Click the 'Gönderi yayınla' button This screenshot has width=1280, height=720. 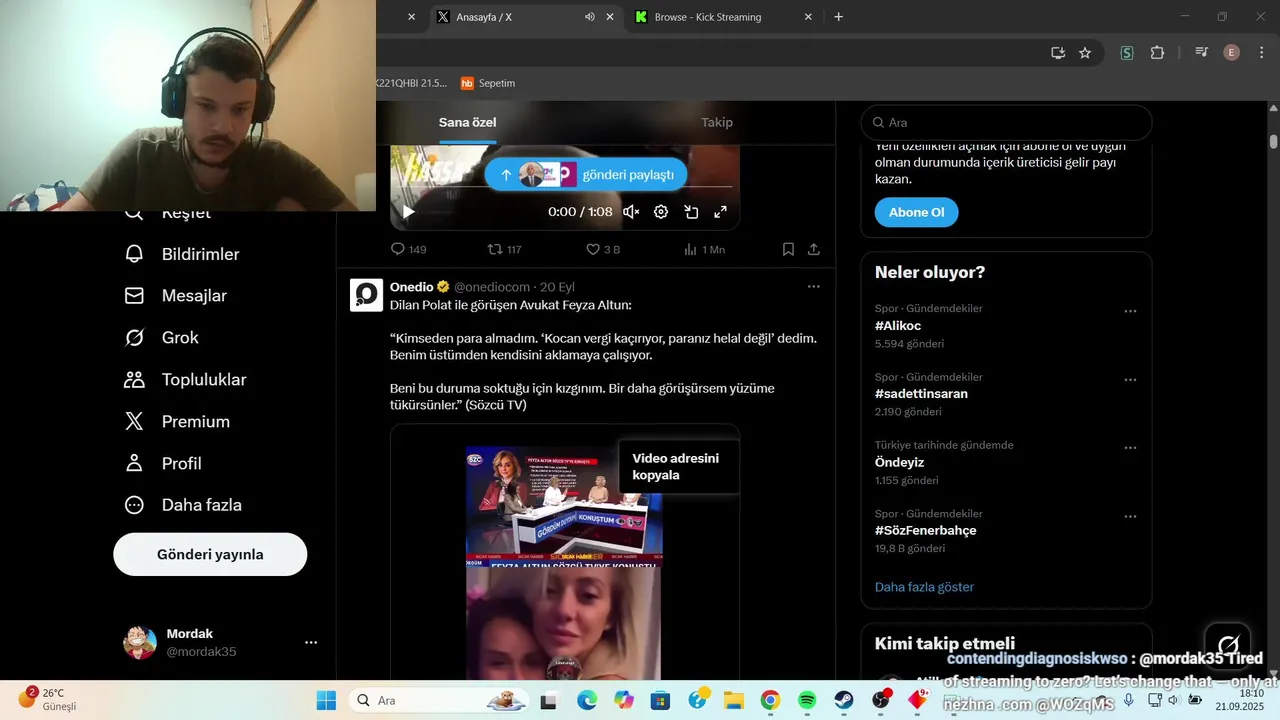[x=210, y=554]
